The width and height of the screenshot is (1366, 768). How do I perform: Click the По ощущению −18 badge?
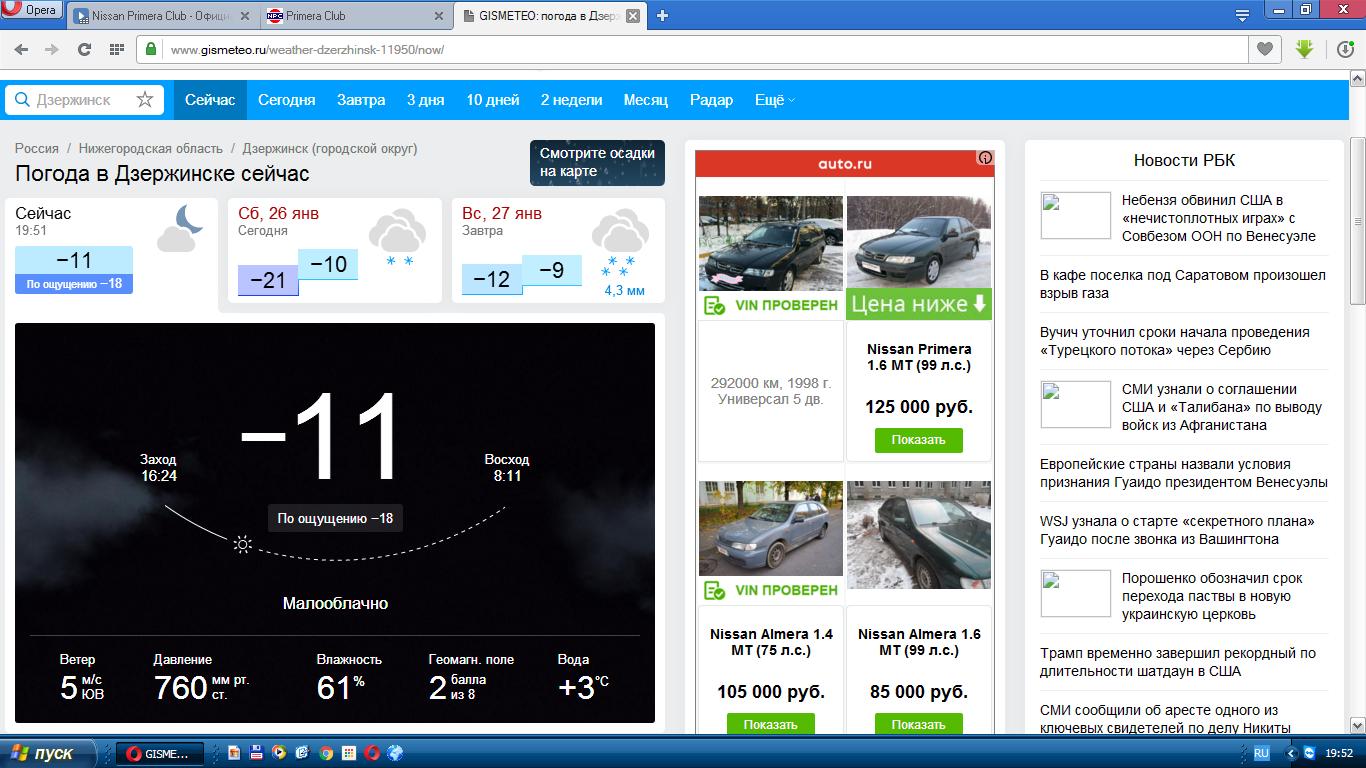click(335, 518)
